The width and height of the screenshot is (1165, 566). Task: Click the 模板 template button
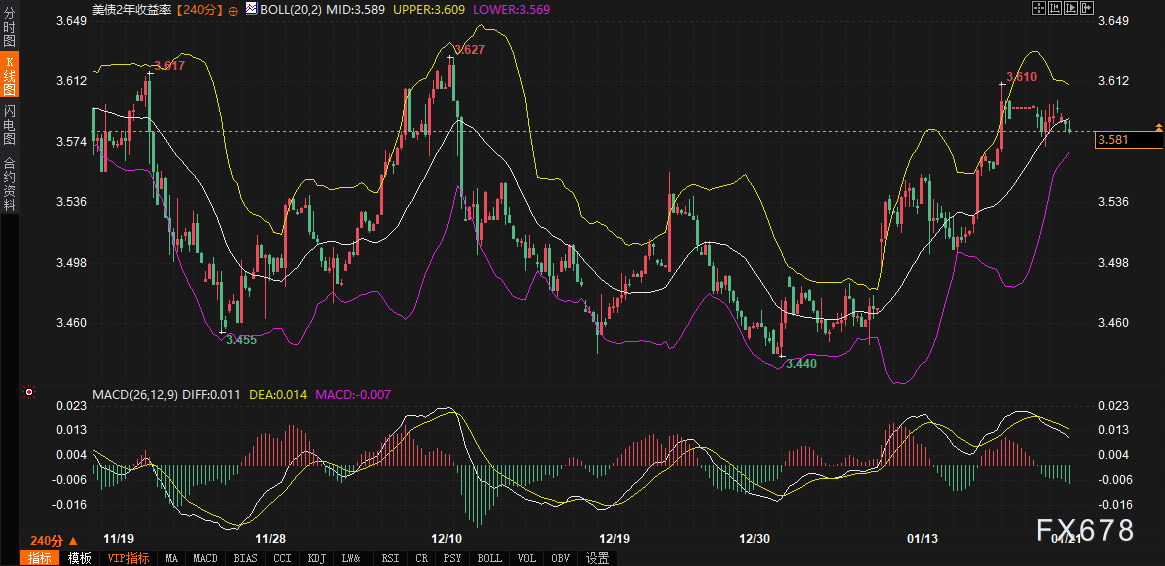coord(79,558)
